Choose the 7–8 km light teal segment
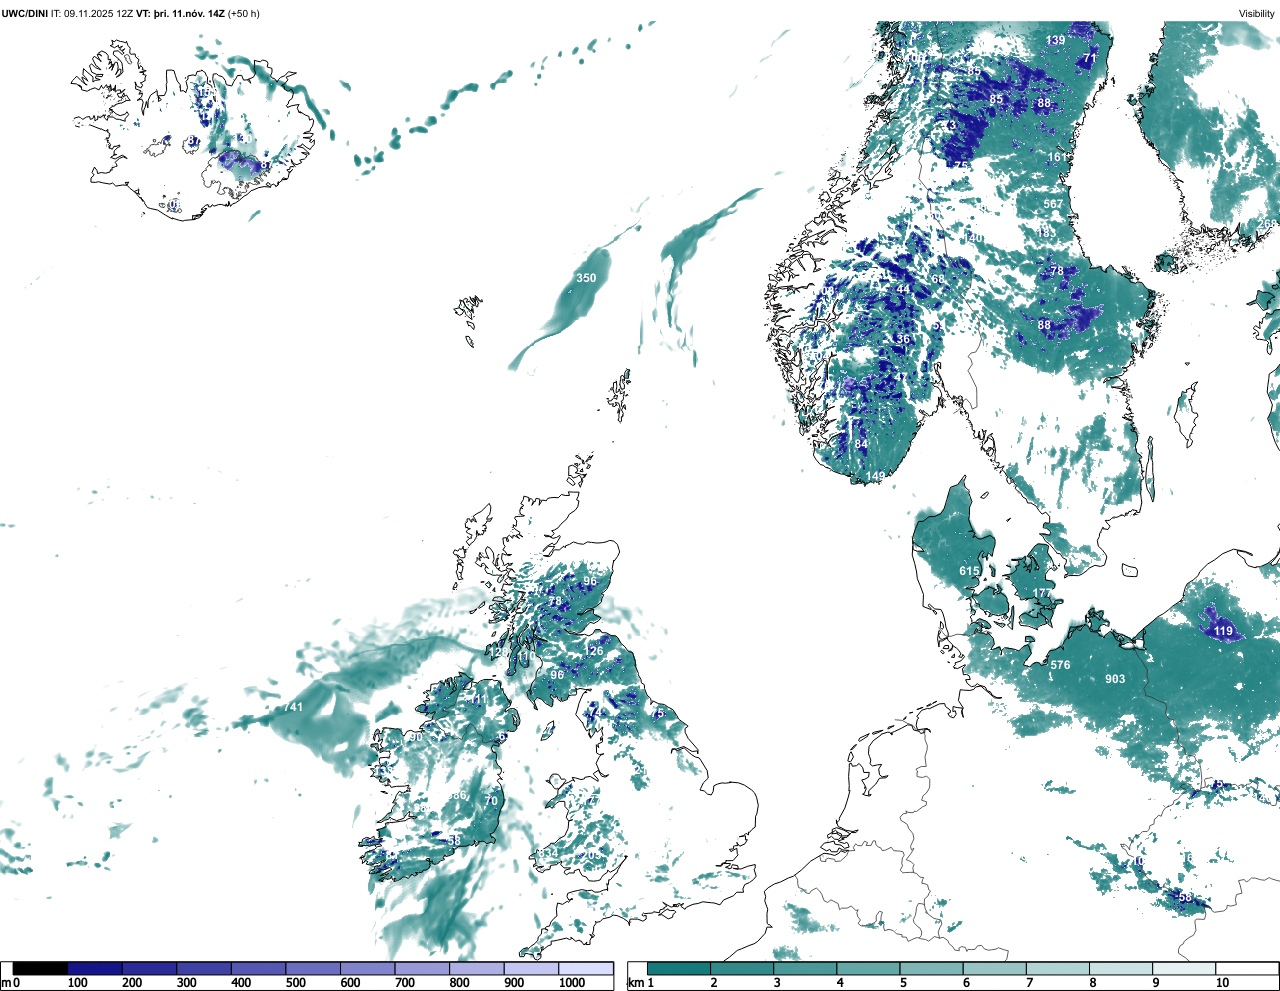This screenshot has width=1280, height=991. coord(1058,968)
